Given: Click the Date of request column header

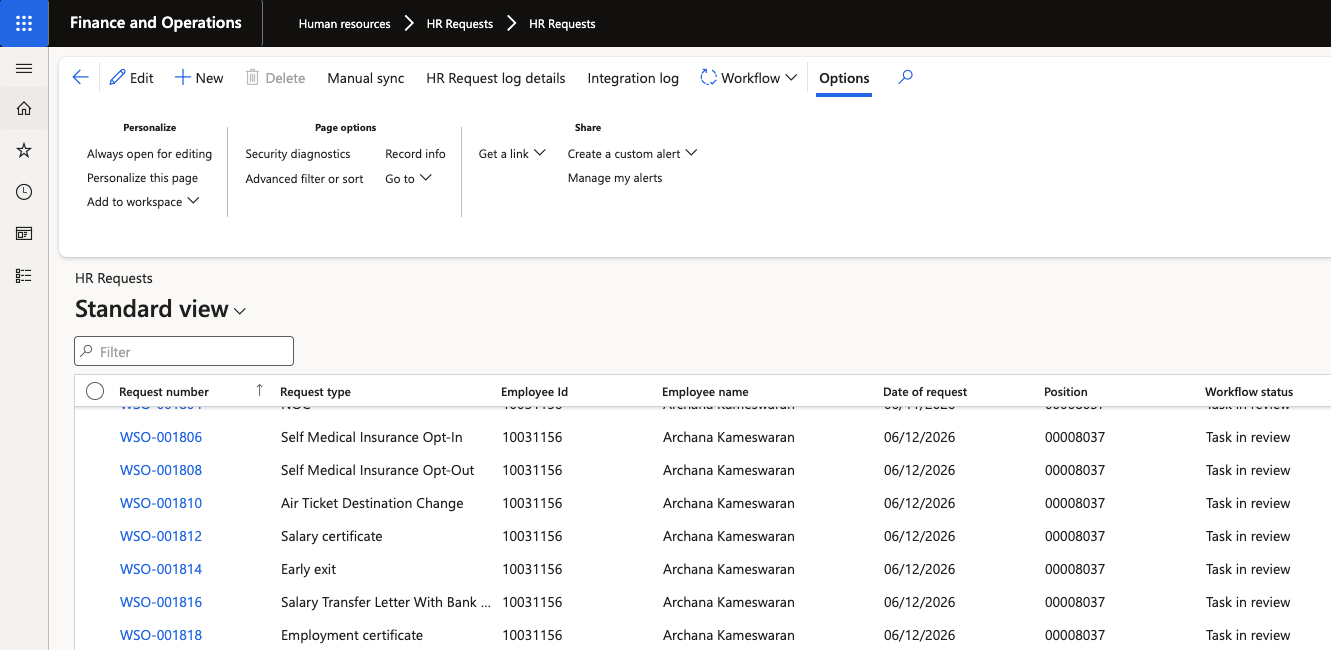Looking at the screenshot, I should (x=925, y=392).
